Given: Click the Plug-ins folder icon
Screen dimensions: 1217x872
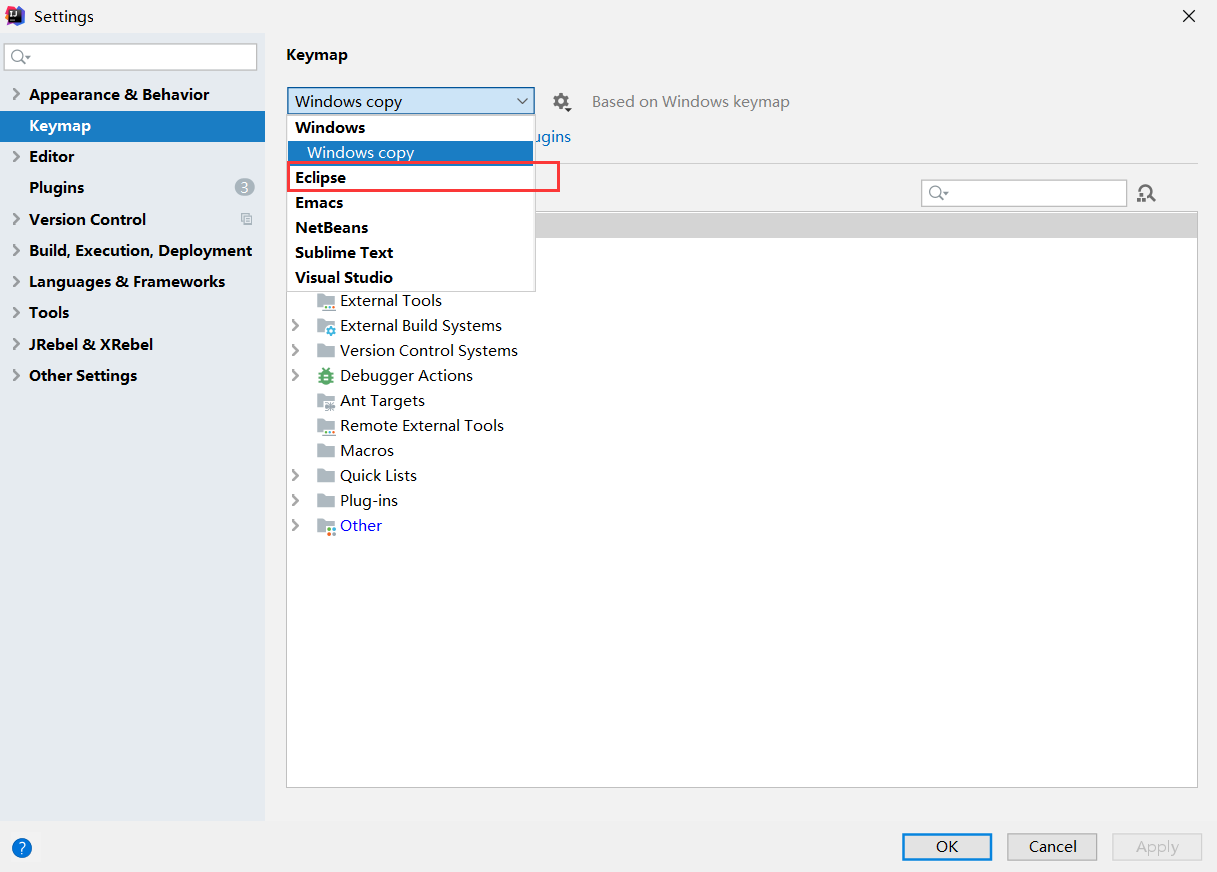Looking at the screenshot, I should coord(326,501).
